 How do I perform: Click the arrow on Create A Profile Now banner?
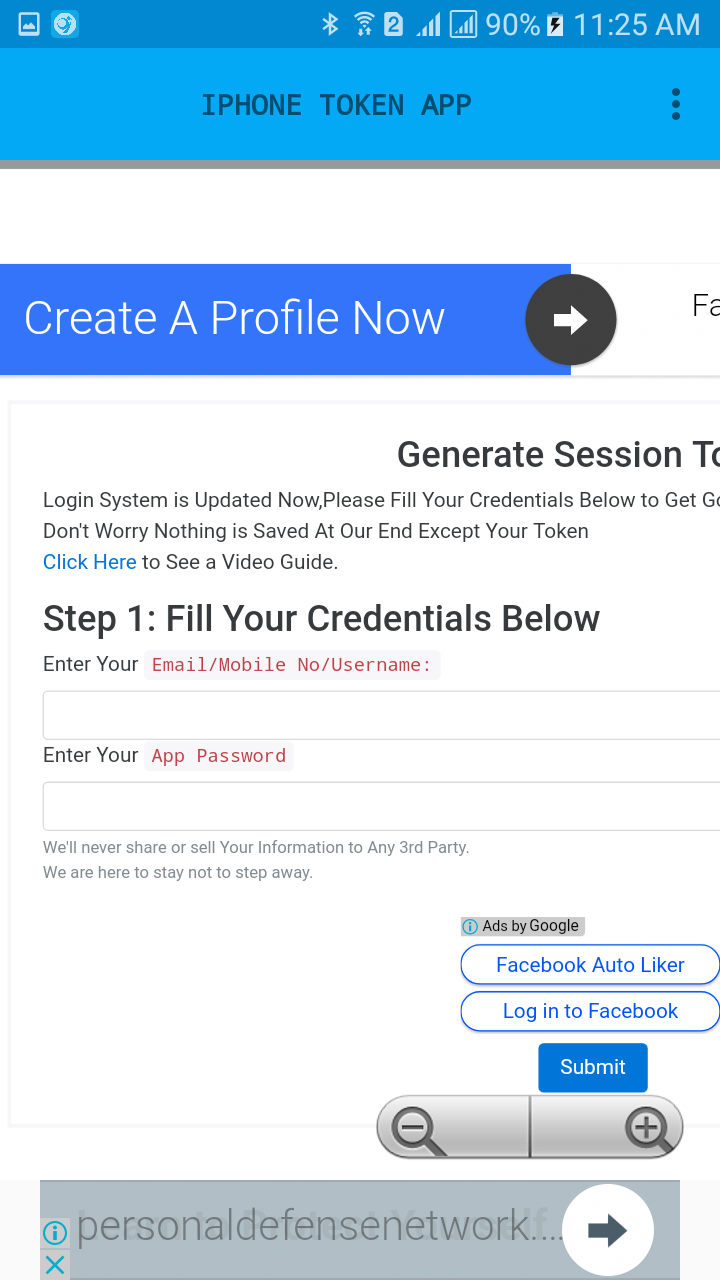point(570,319)
